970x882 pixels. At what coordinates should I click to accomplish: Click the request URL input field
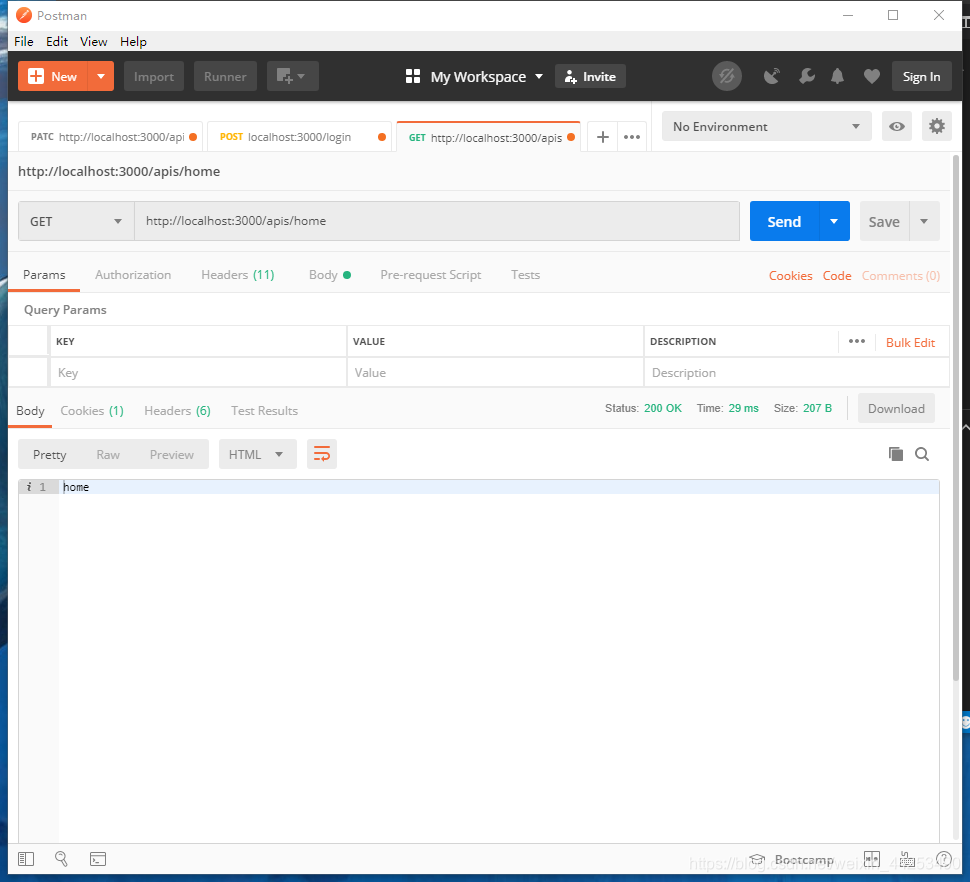coord(437,221)
